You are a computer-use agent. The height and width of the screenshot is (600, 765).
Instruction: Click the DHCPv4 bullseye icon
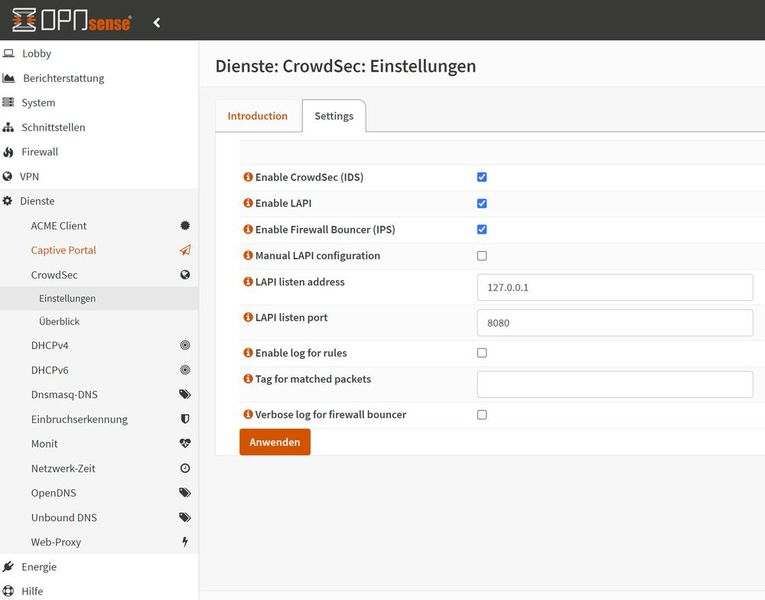[x=185, y=345]
